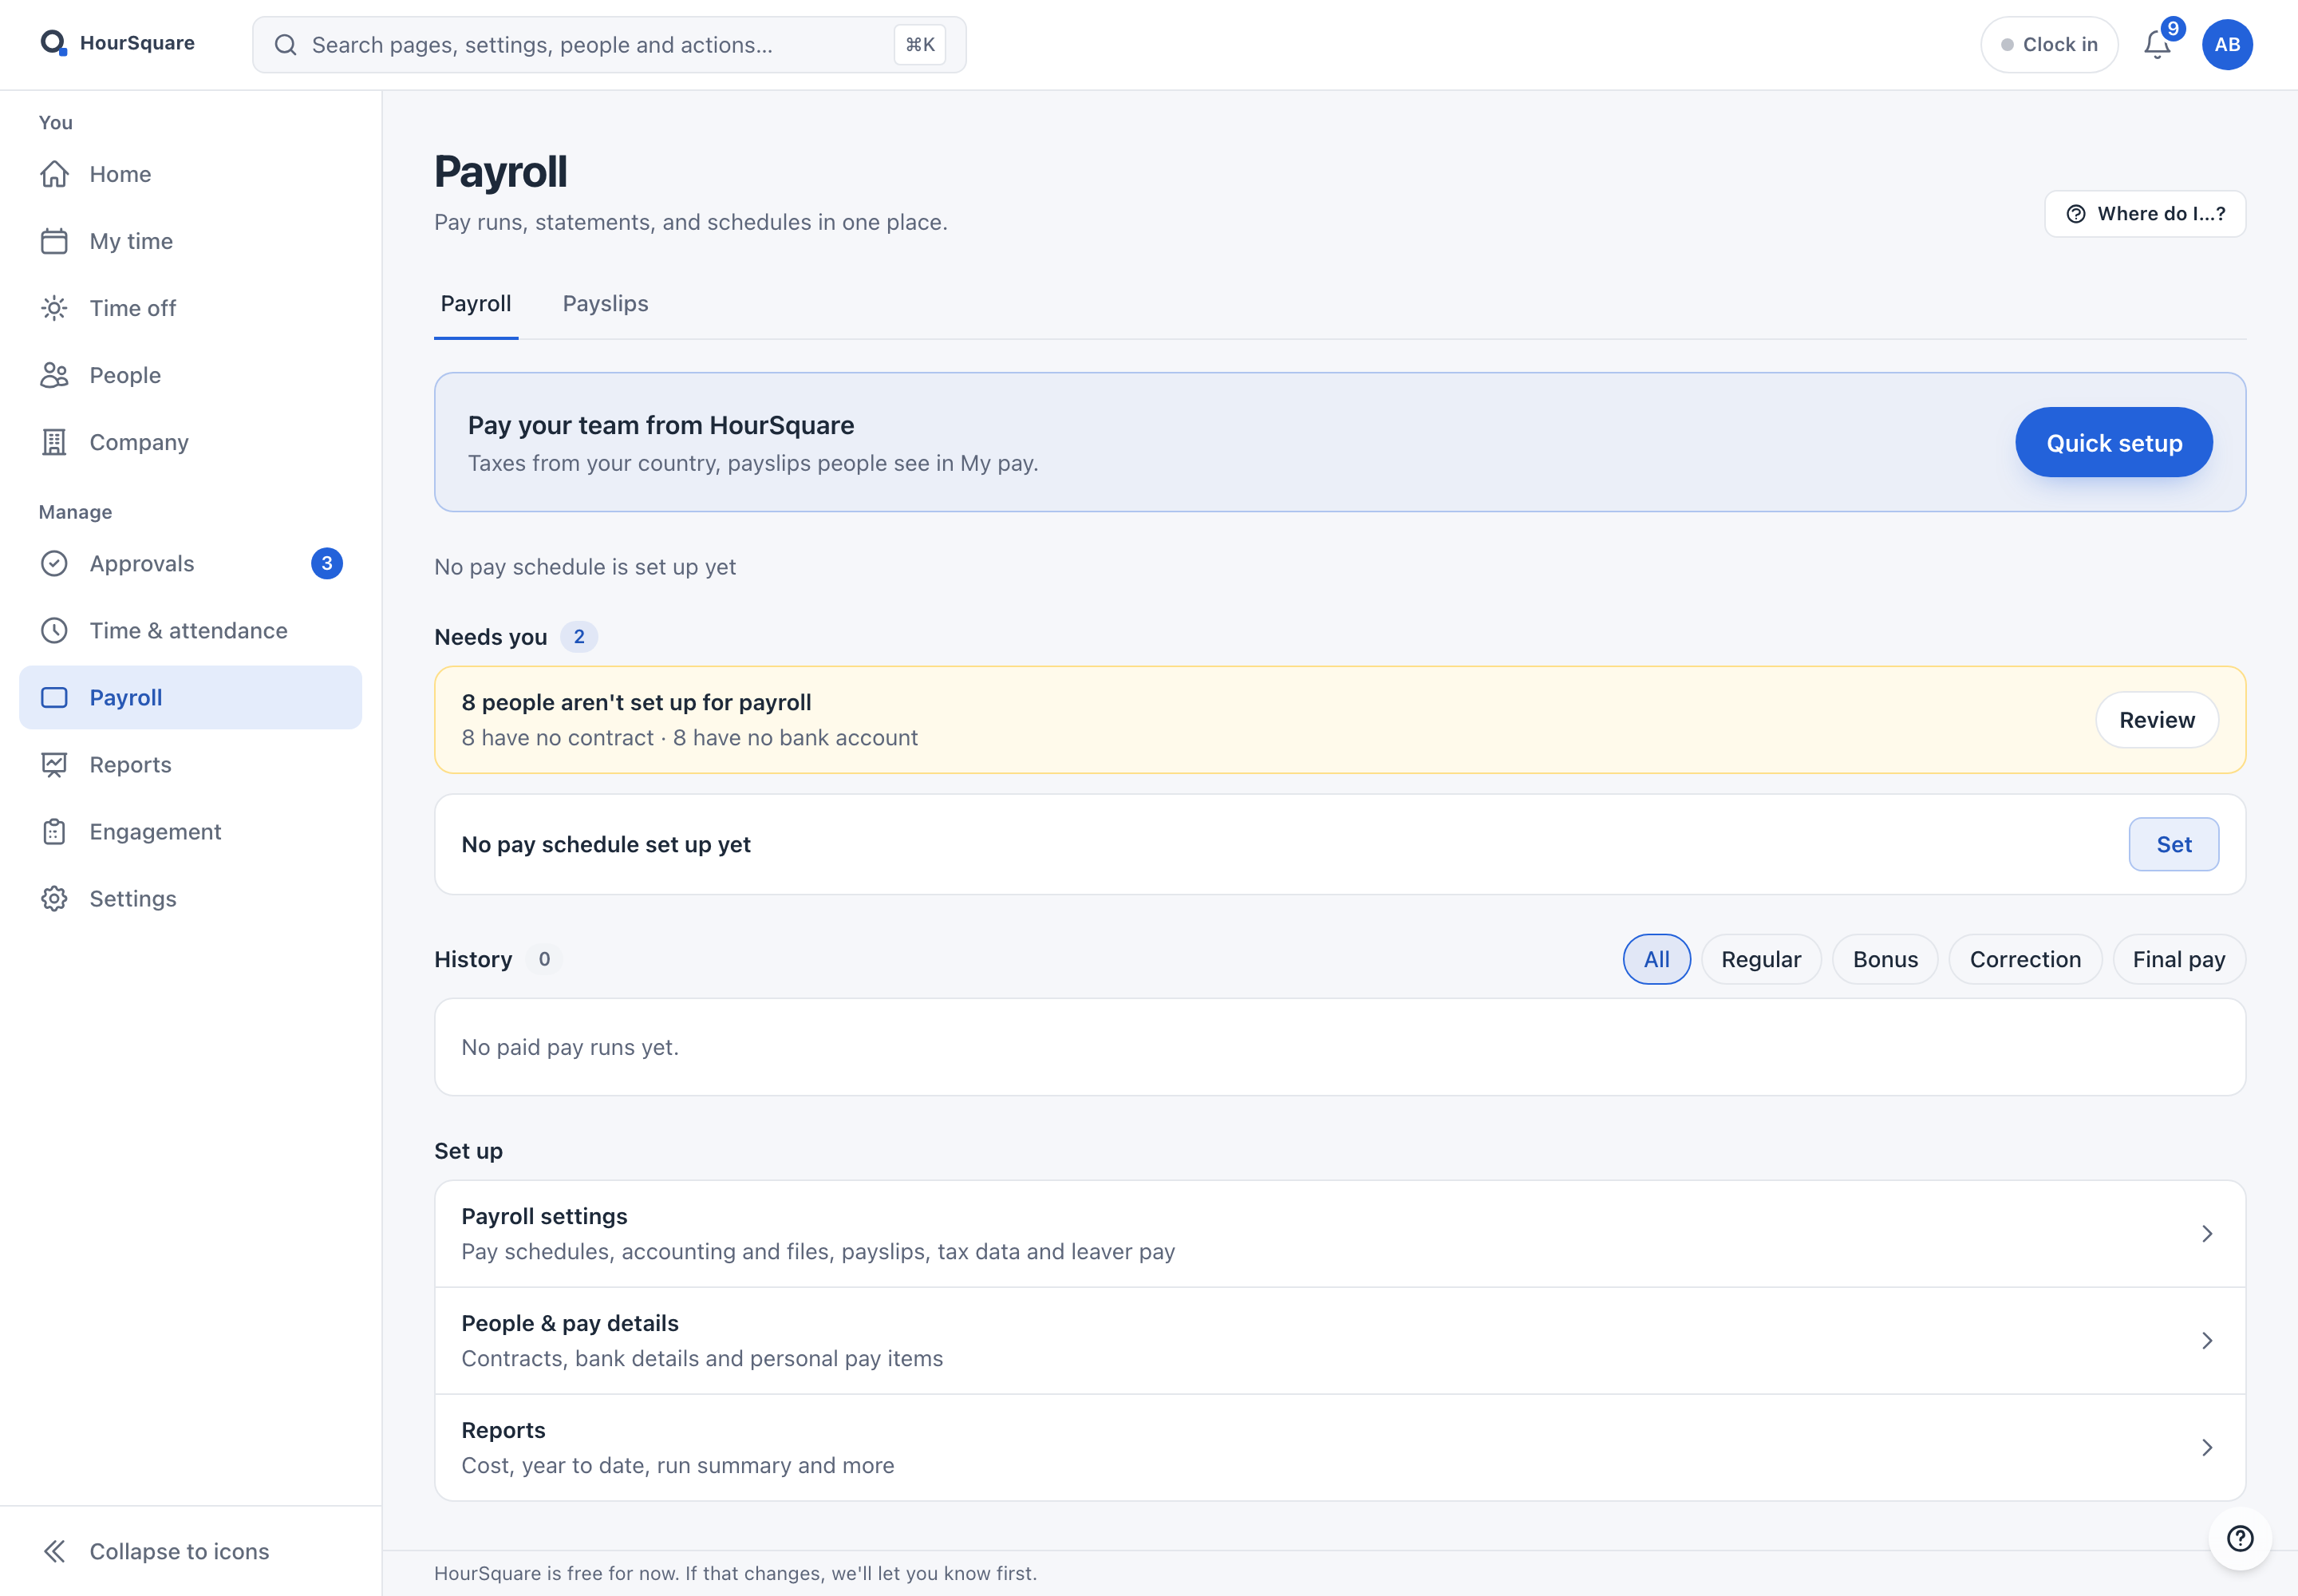Open floating help question mark
Image resolution: width=2298 pixels, height=1596 pixels.
(x=2240, y=1538)
